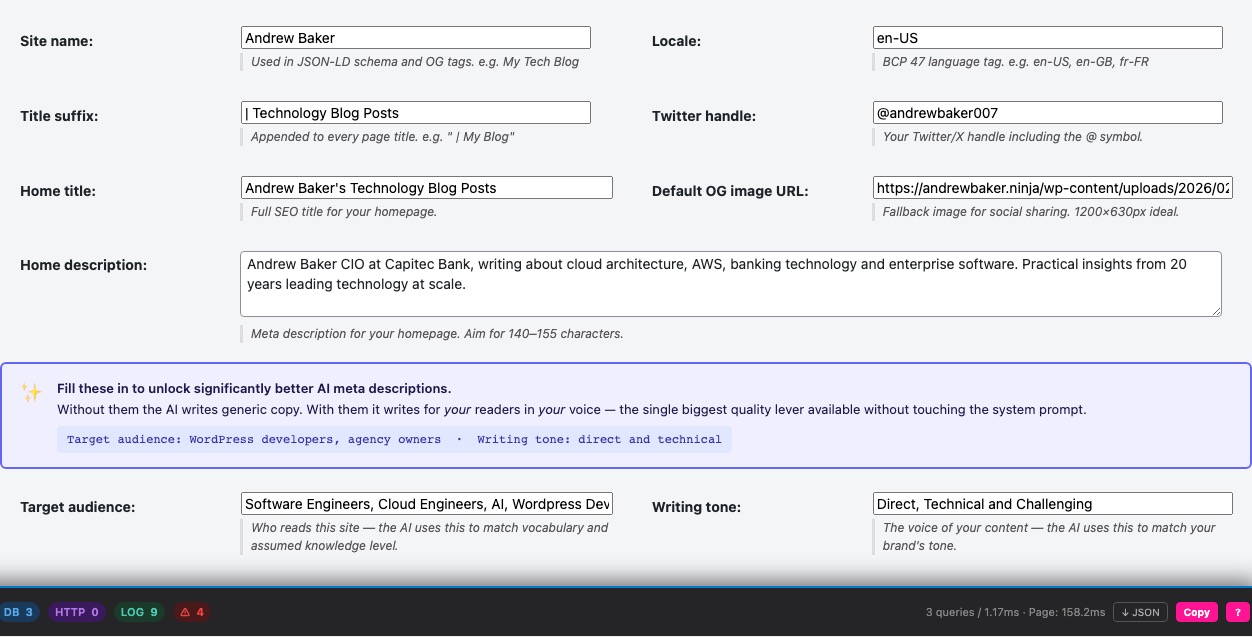
Task: Click the sparkle icon in the AI tip box
Action: tap(31, 394)
